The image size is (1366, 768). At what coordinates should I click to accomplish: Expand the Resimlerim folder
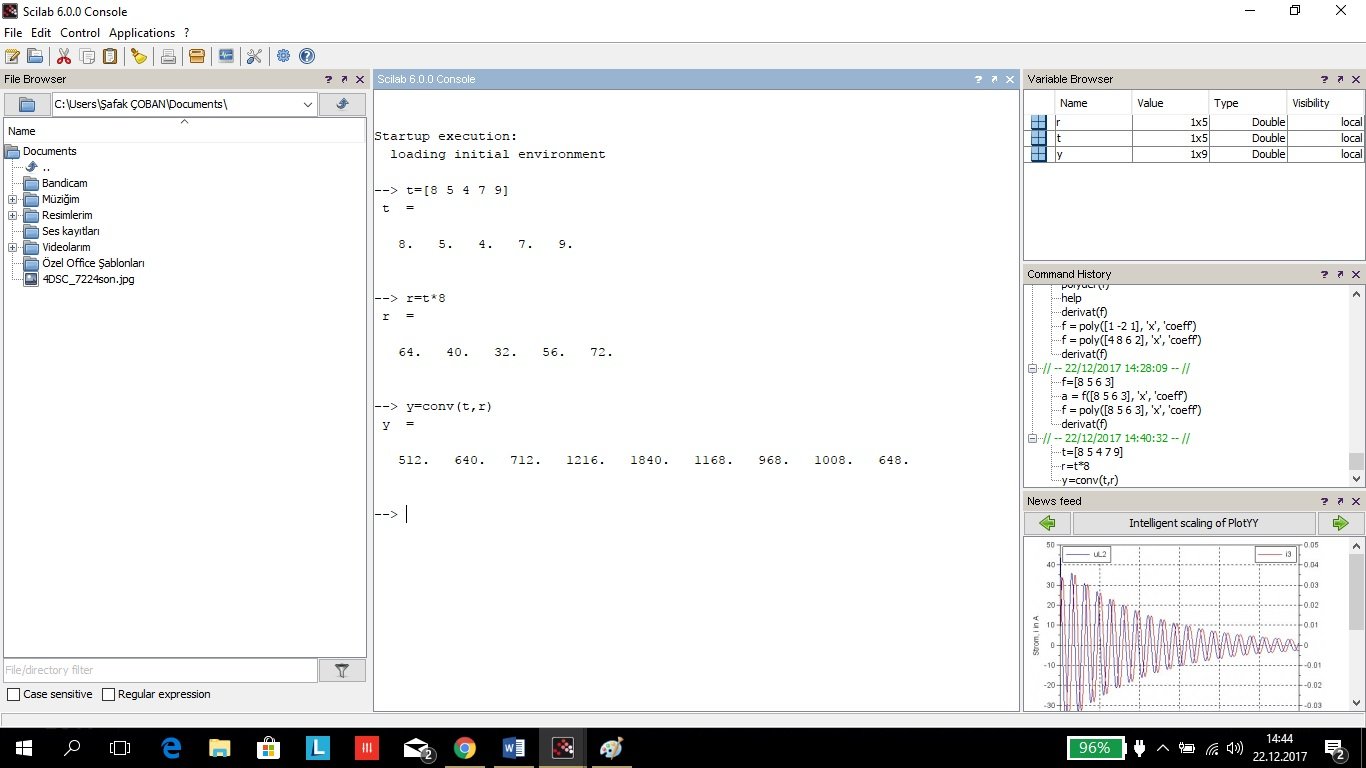point(12,215)
